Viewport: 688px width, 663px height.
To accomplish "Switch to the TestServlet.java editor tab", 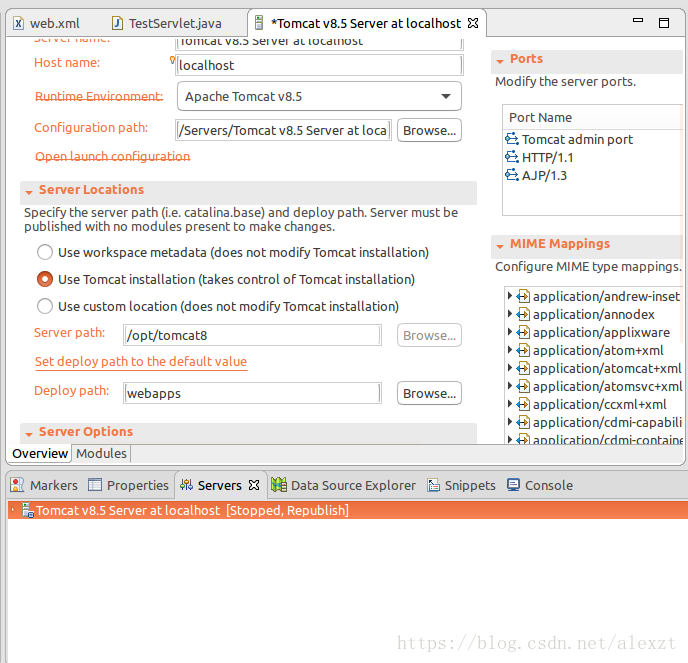I will [x=167, y=23].
